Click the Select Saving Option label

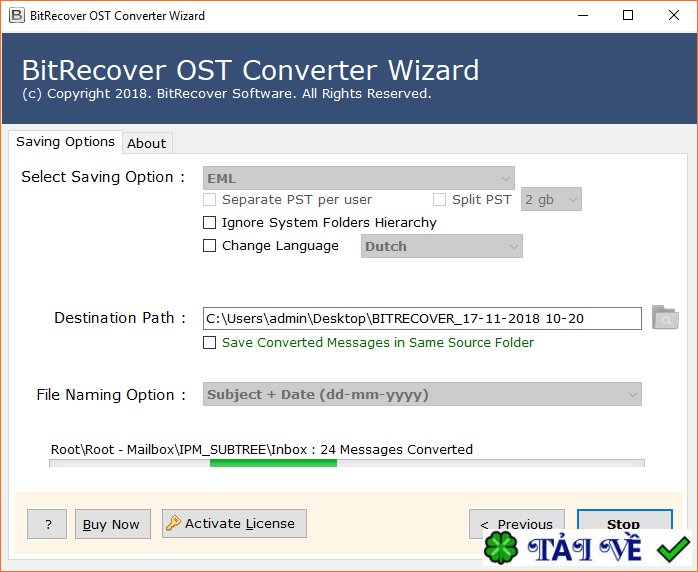103,177
